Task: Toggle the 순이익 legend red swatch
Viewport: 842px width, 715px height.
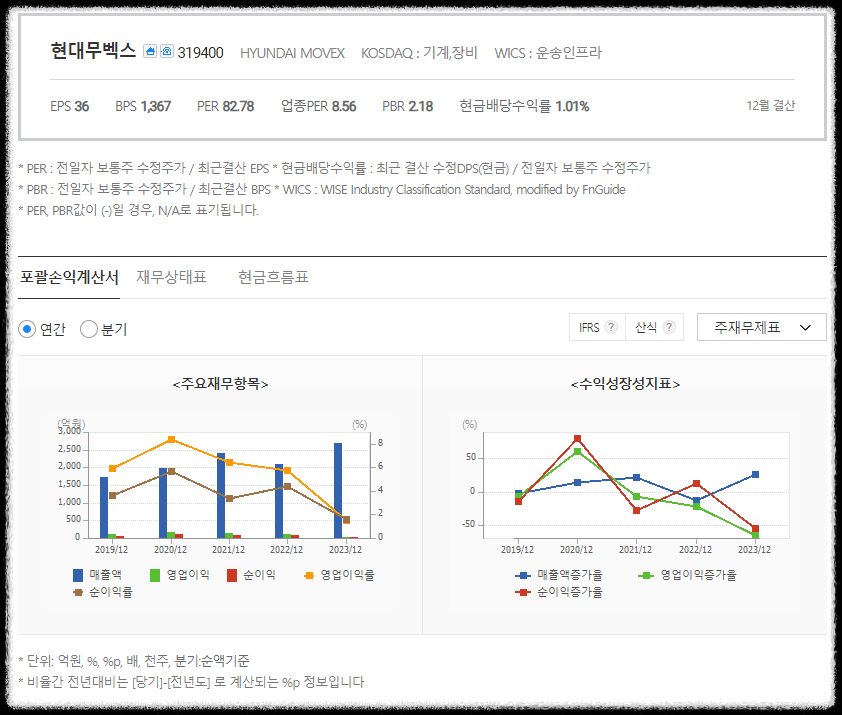Action: pos(232,575)
